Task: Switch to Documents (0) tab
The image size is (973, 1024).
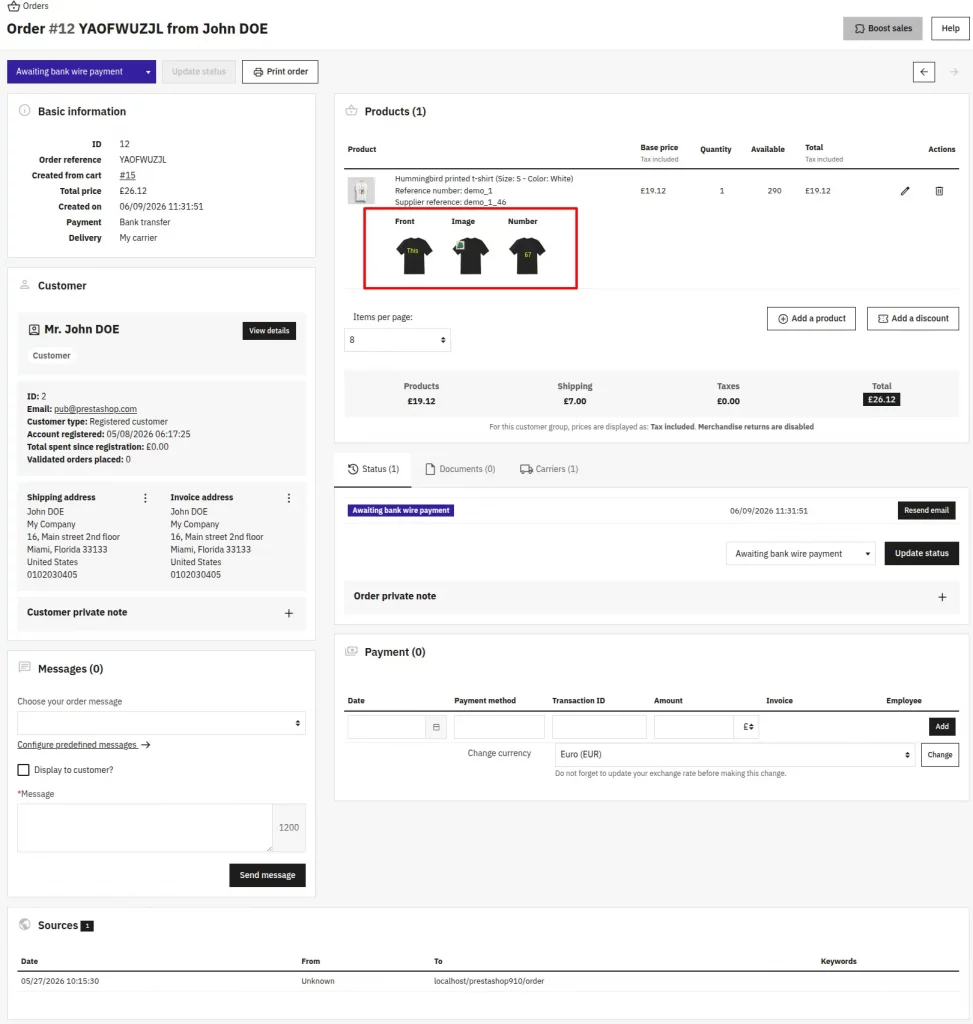Action: pyautogui.click(x=460, y=469)
